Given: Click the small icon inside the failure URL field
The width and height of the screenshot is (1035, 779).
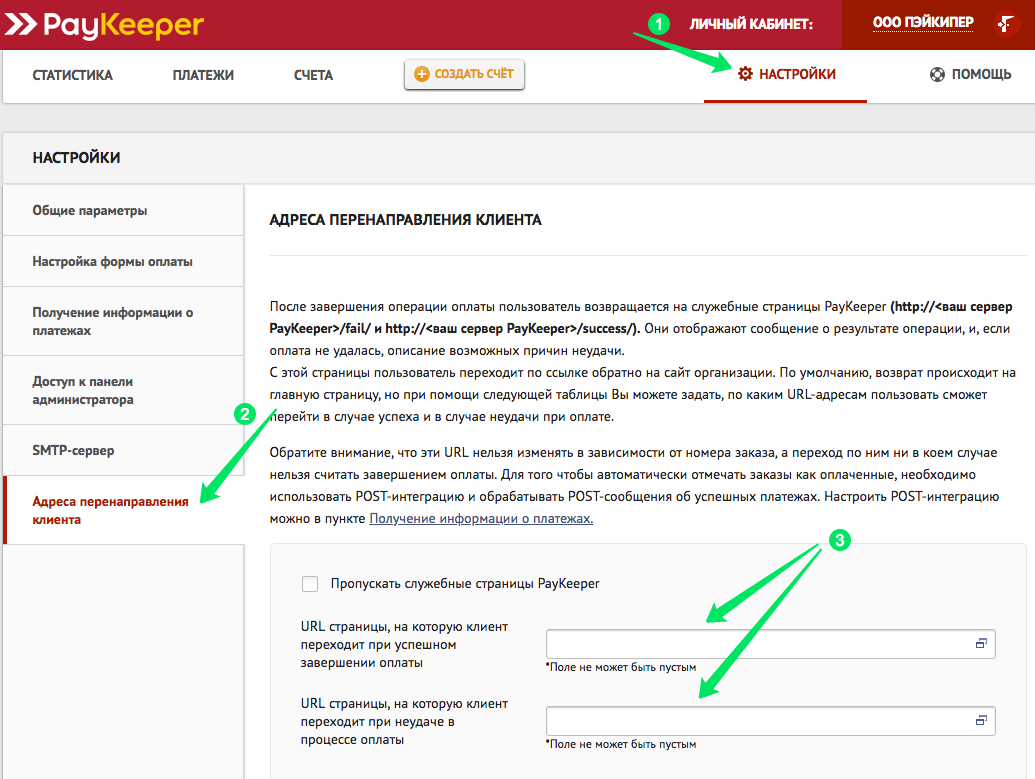Looking at the screenshot, I should 981,720.
